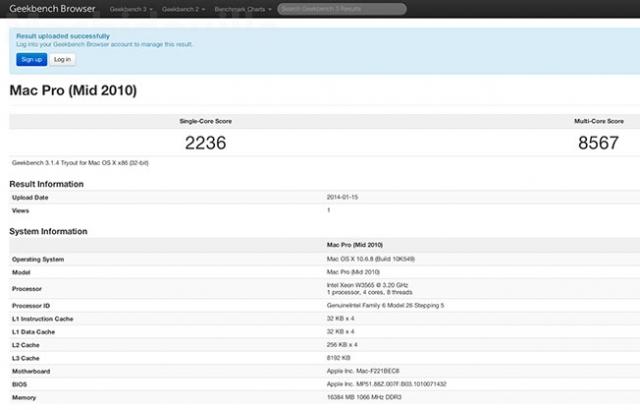Image resolution: width=640 pixels, height=410 pixels.
Task: Select the 'Result uploaded successfully' message
Action: pyautogui.click(x=63, y=36)
